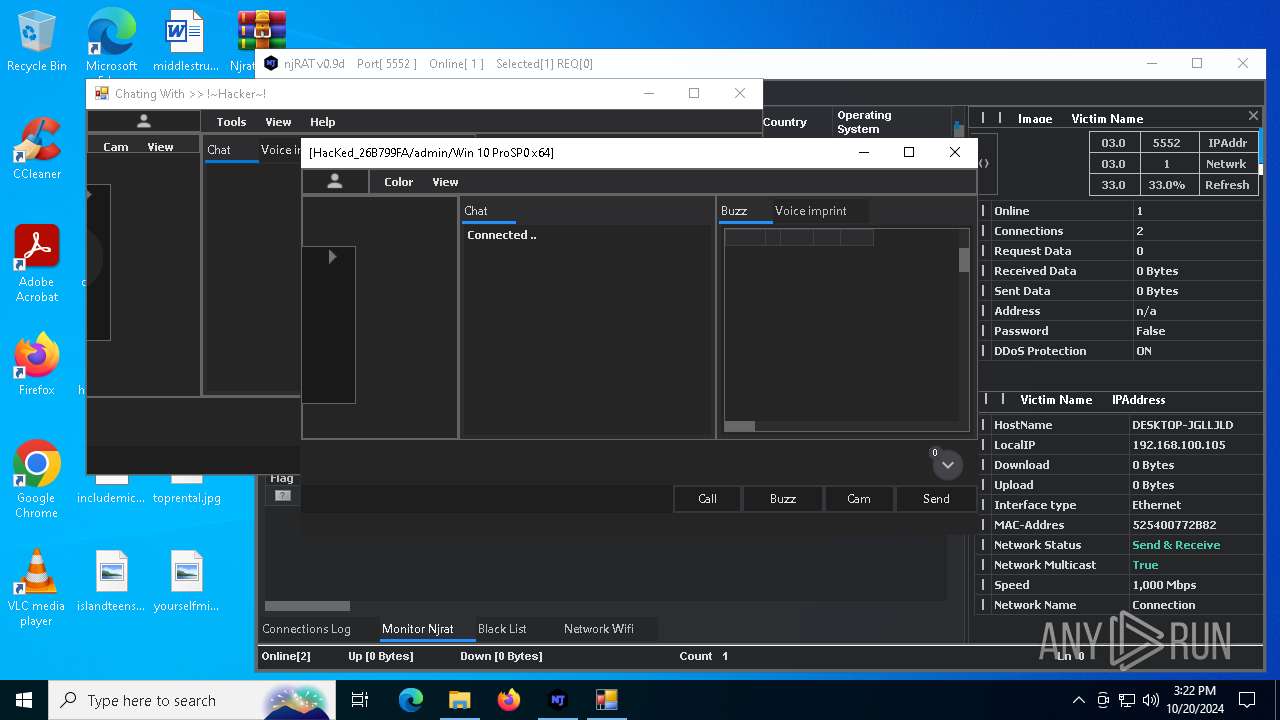Click the round scroll-down chevron button
Image resolution: width=1280 pixels, height=720 pixels.
pos(947,464)
